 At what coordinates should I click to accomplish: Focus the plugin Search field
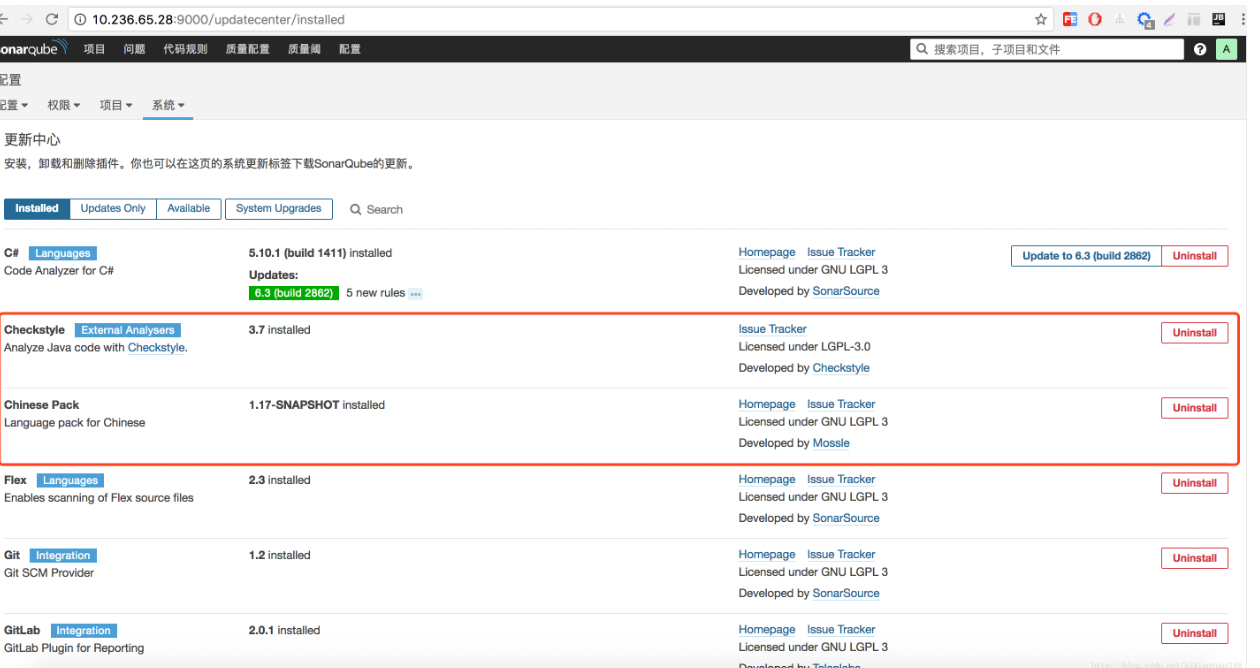pyautogui.click(x=385, y=210)
